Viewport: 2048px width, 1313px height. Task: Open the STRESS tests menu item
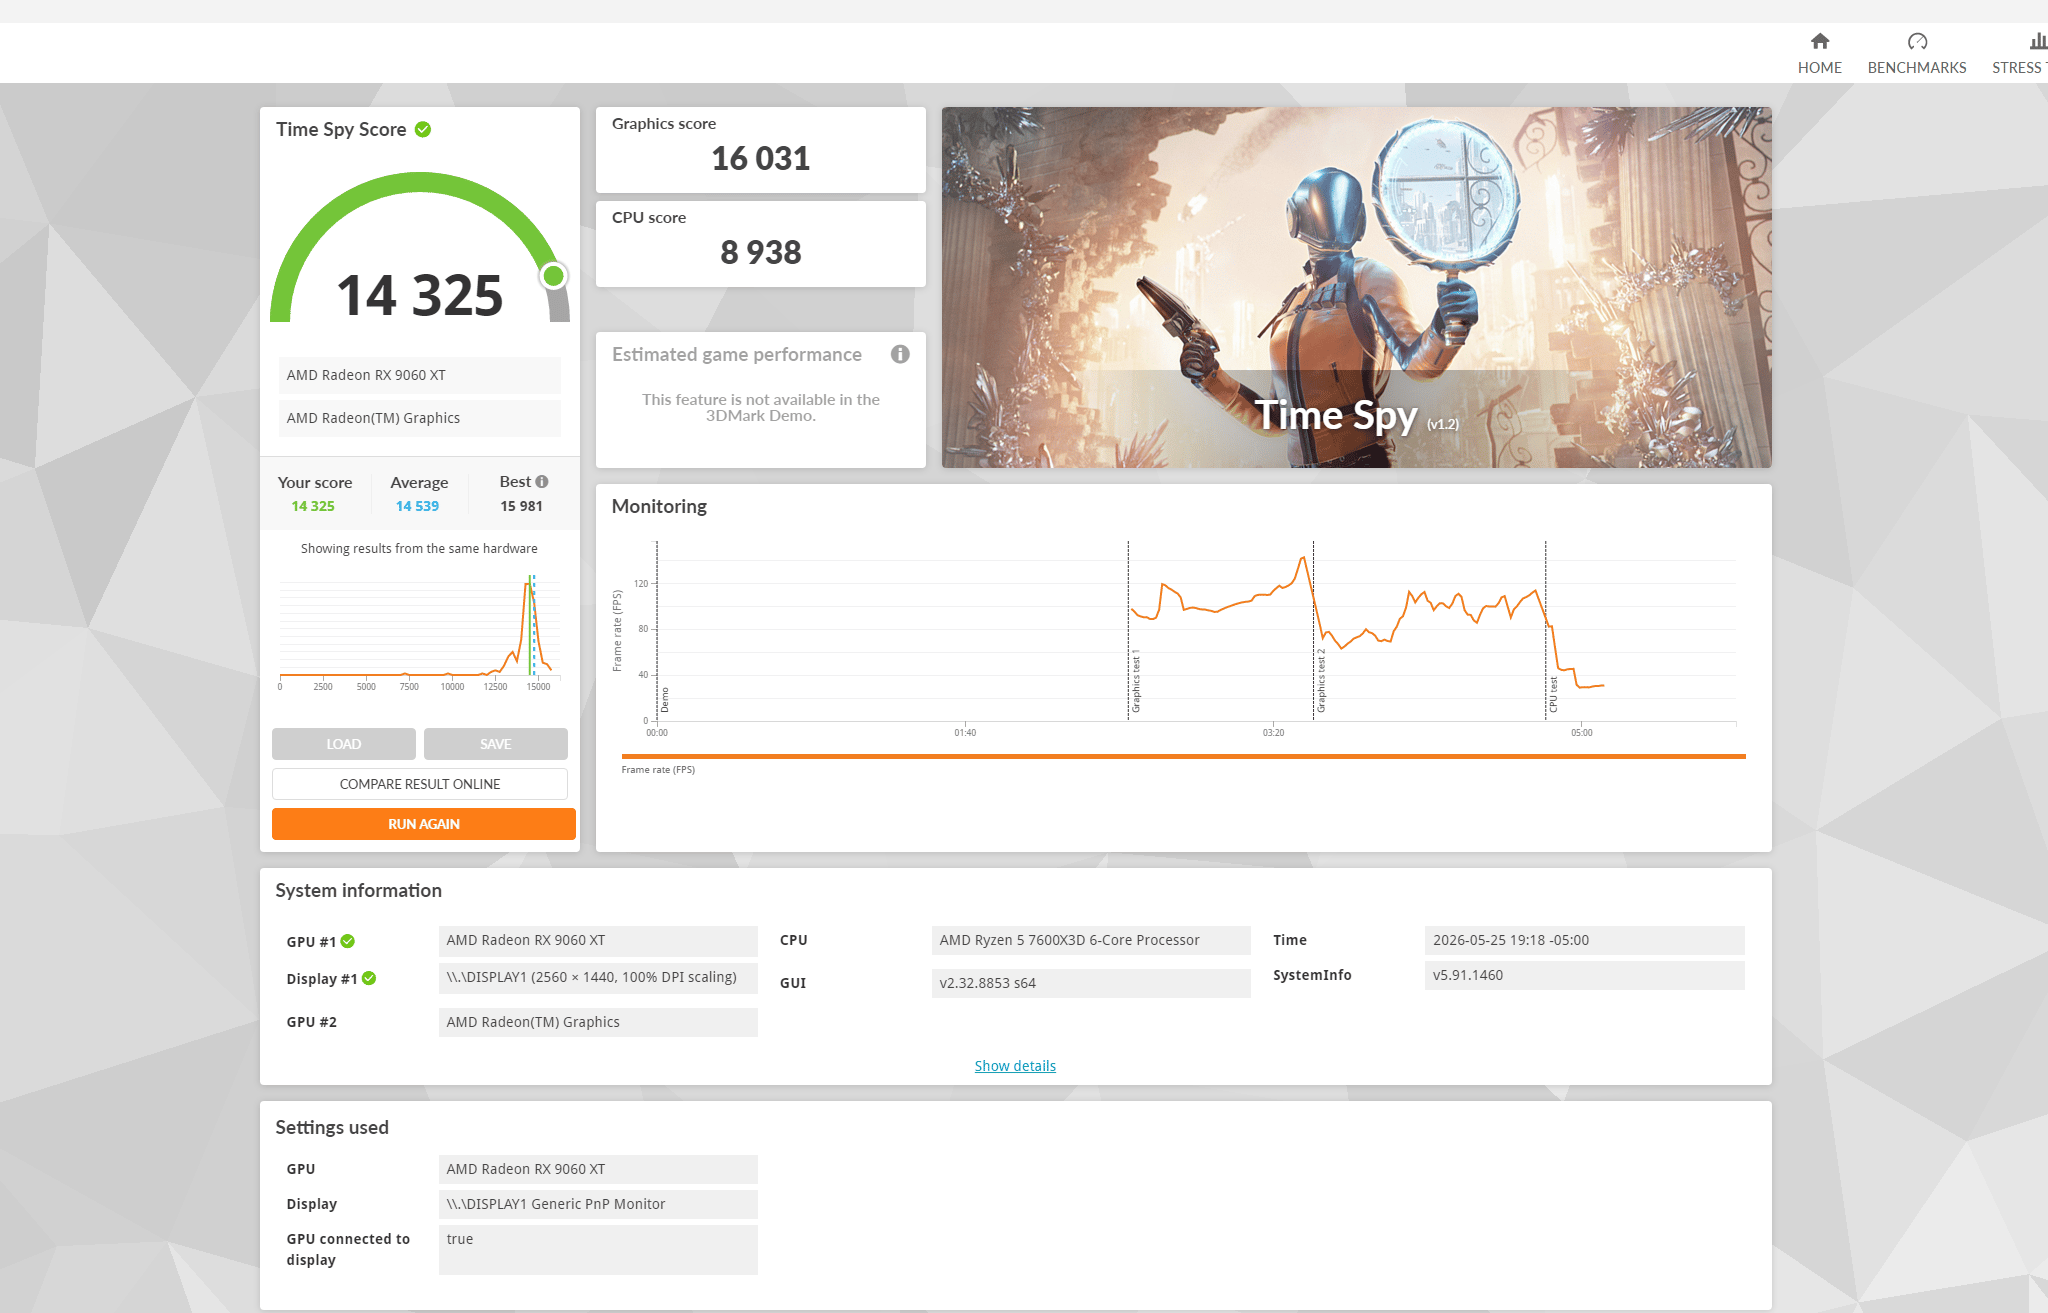2019,67
